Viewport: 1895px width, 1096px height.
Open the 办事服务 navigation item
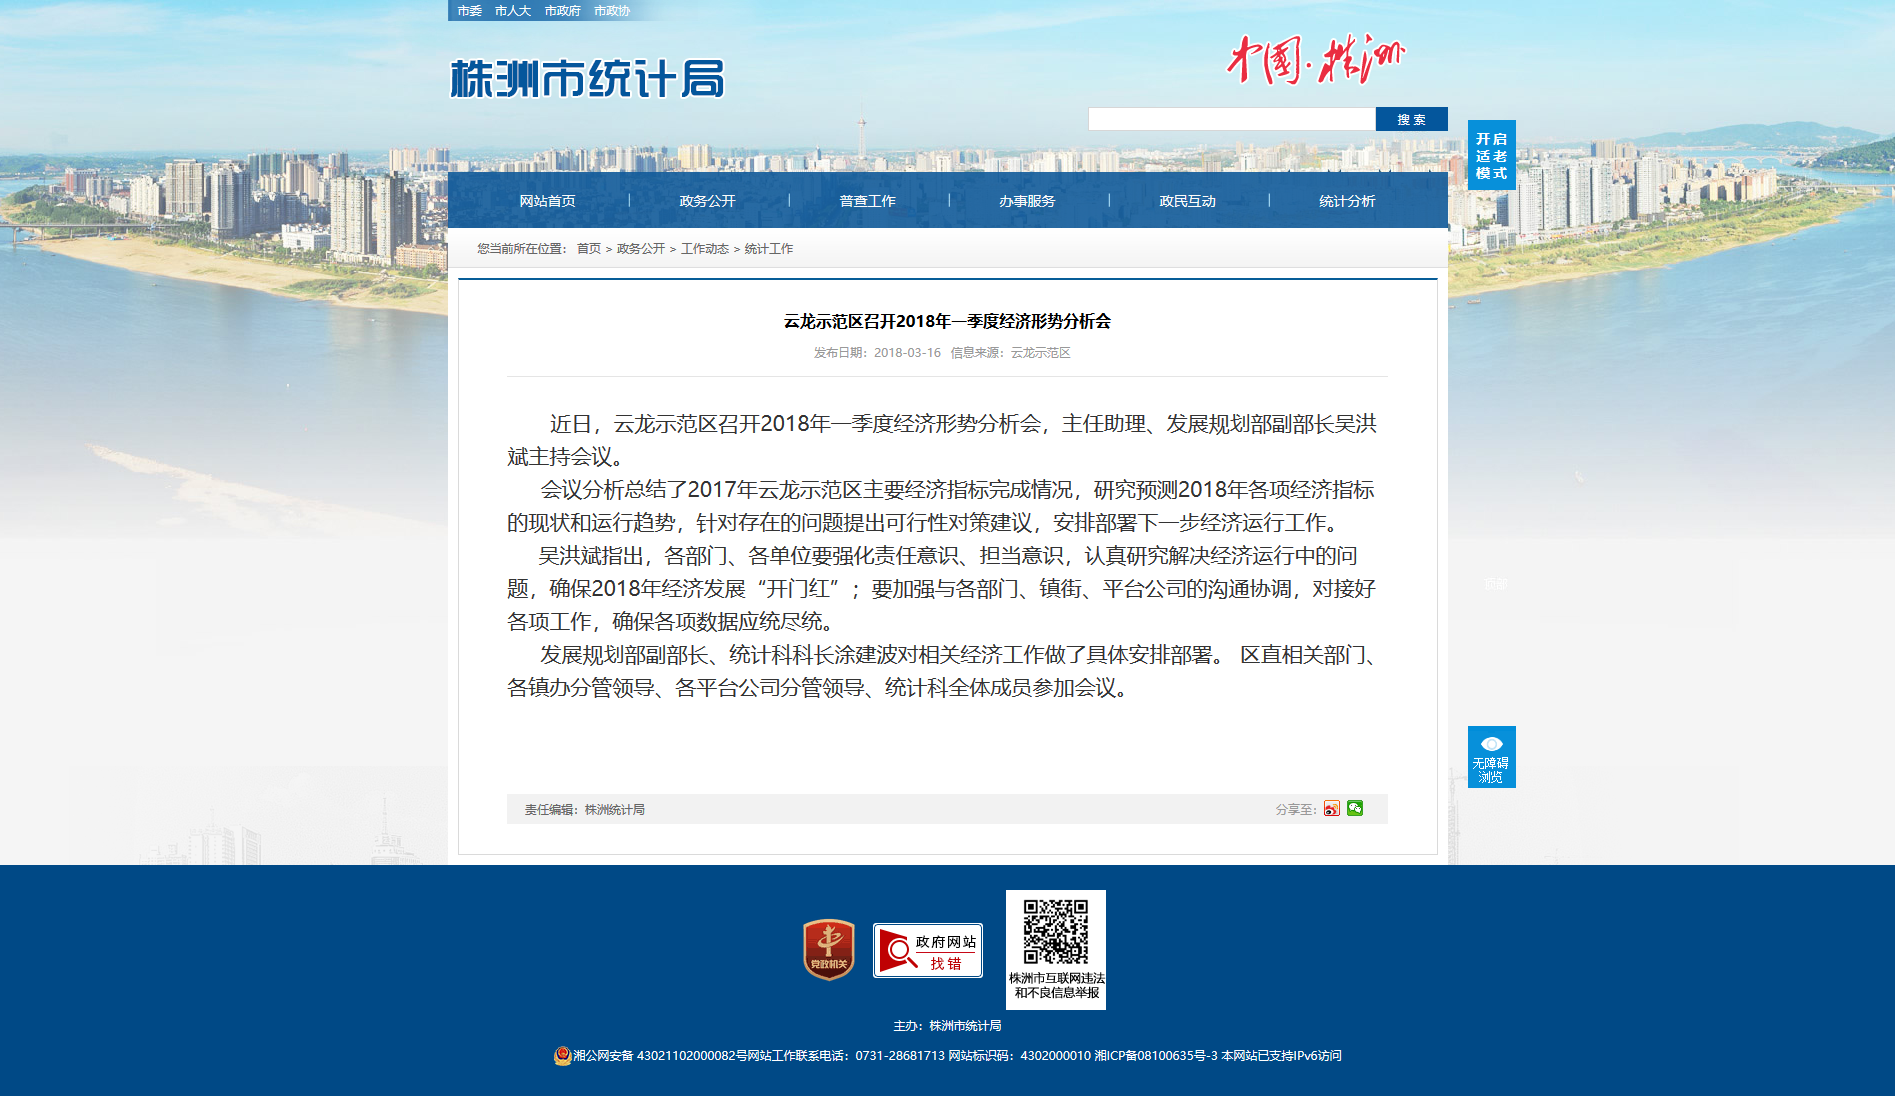pos(1027,201)
